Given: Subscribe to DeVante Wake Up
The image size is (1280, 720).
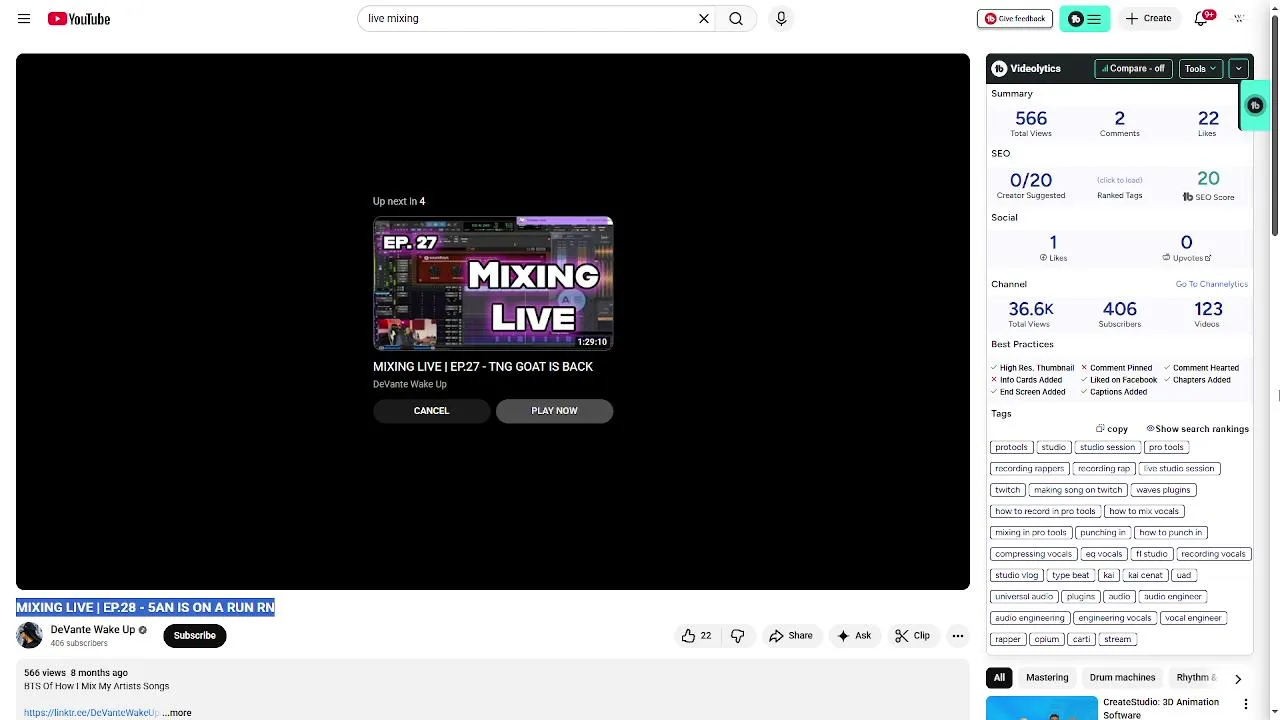Looking at the screenshot, I should coord(195,636).
